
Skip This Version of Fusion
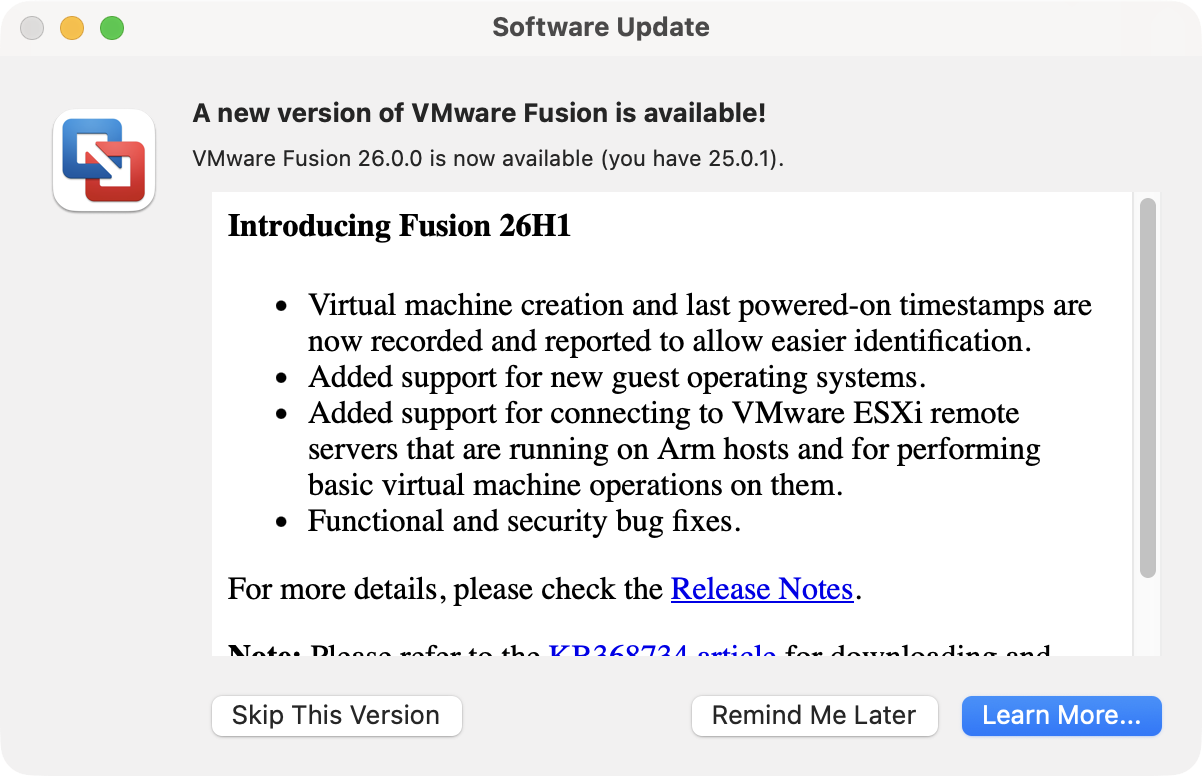click(336, 716)
